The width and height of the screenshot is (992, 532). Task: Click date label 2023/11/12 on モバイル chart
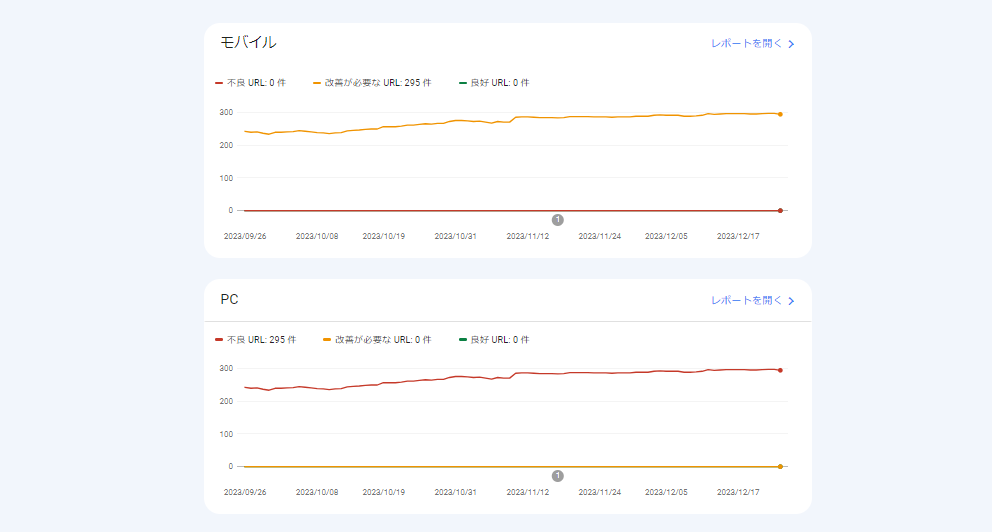click(528, 236)
